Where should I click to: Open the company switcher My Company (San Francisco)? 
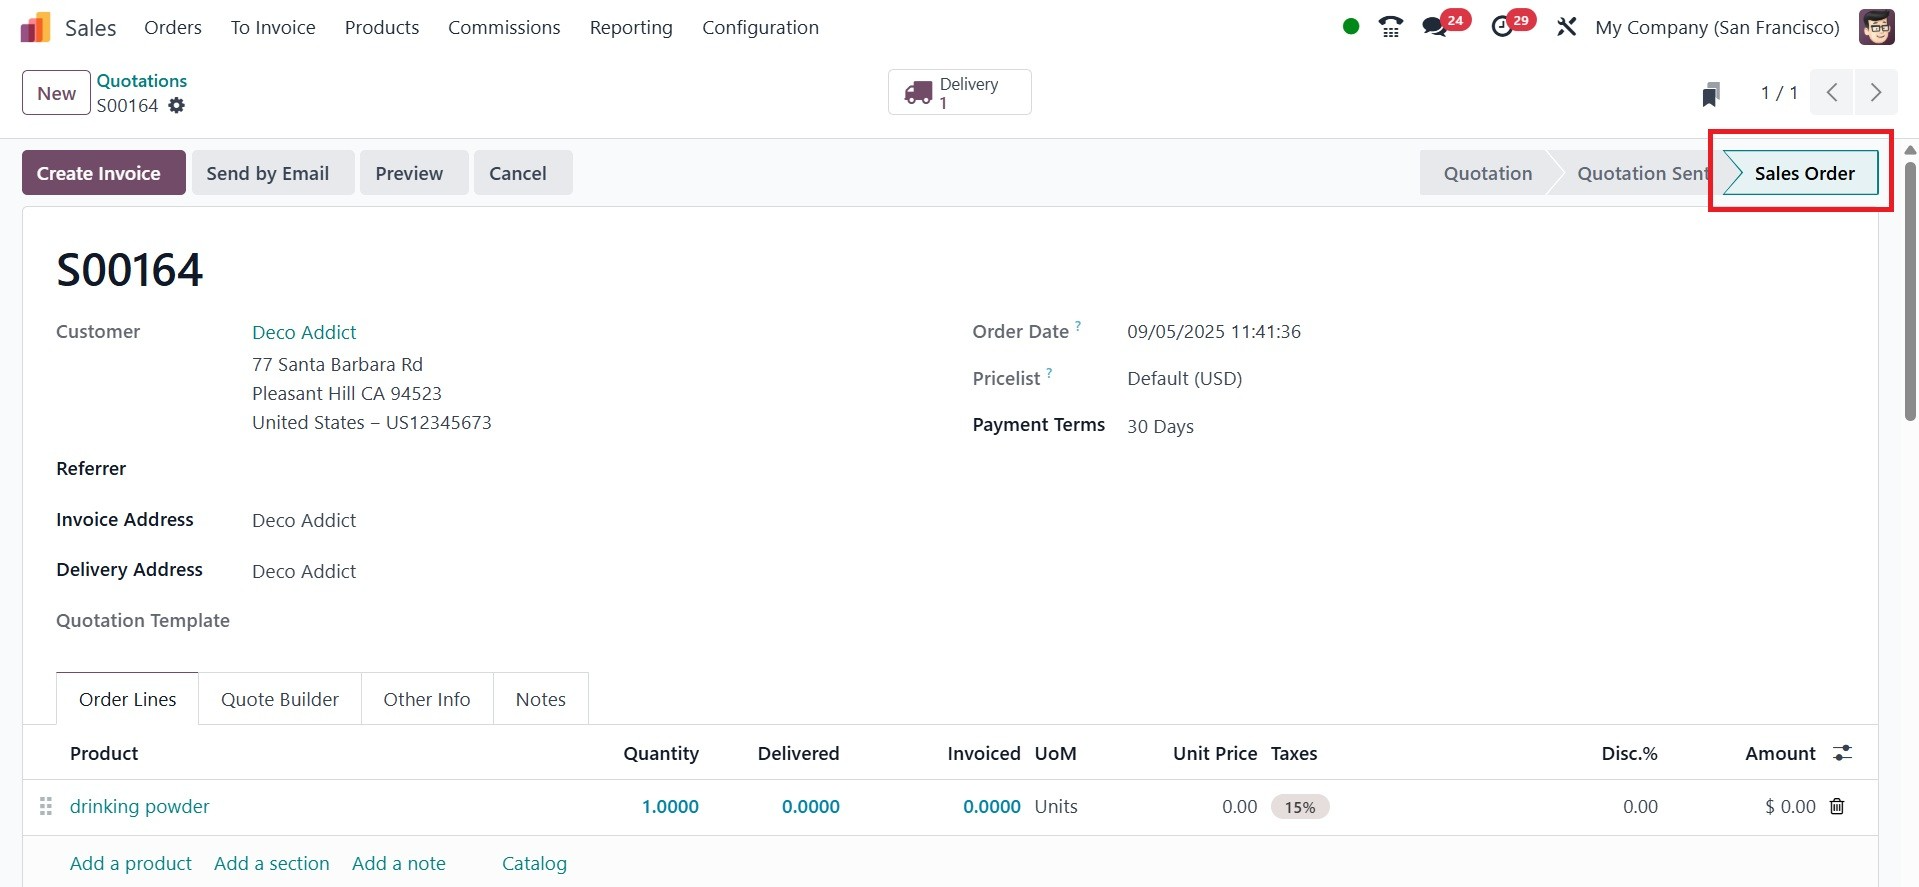click(1717, 27)
